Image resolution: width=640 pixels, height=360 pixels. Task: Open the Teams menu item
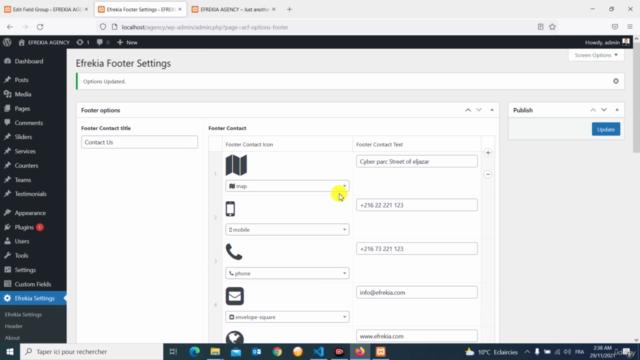click(23, 180)
